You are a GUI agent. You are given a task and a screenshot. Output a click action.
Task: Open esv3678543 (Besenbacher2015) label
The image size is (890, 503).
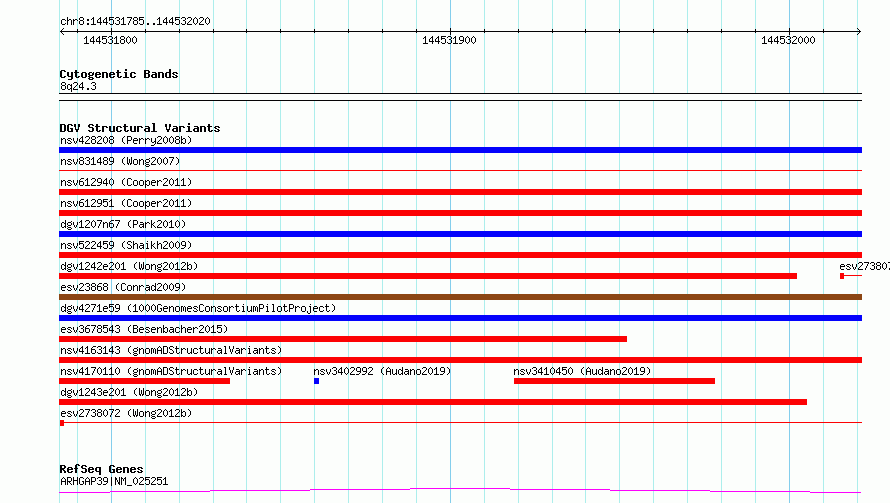tap(144, 329)
